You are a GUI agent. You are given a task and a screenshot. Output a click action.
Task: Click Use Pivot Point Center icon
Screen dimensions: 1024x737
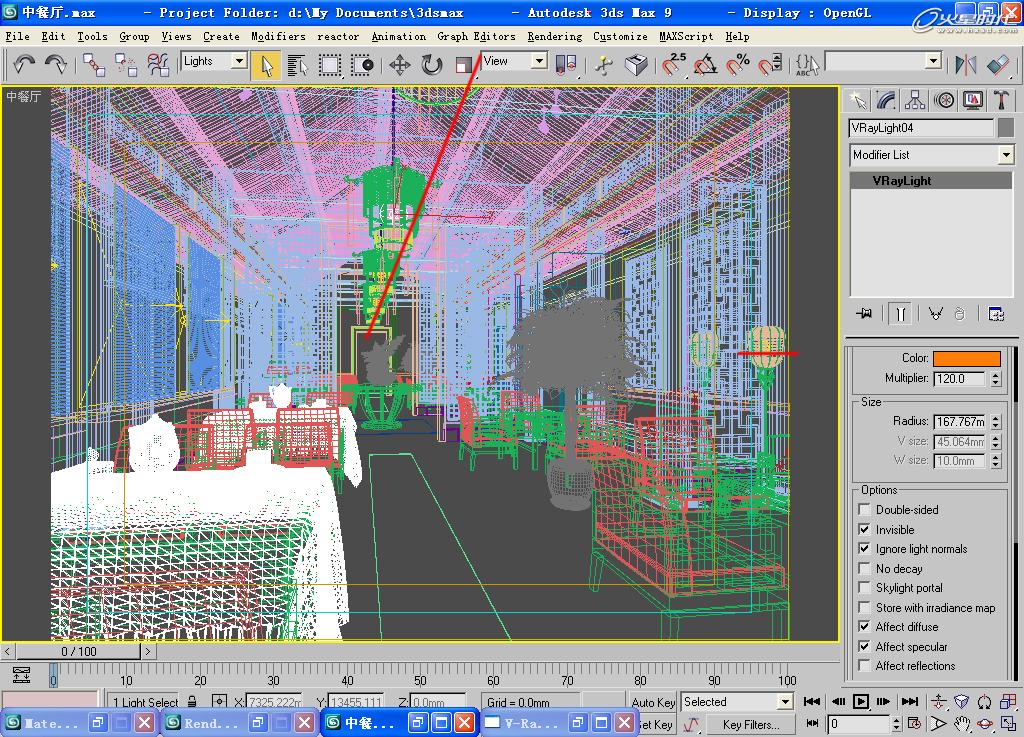tap(566, 65)
